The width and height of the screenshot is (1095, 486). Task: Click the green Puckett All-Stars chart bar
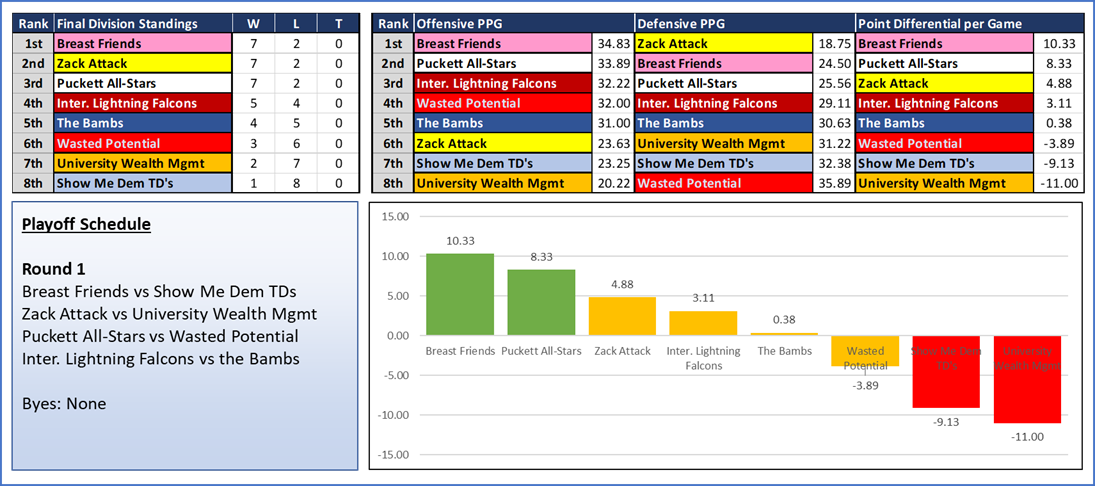tap(539, 302)
